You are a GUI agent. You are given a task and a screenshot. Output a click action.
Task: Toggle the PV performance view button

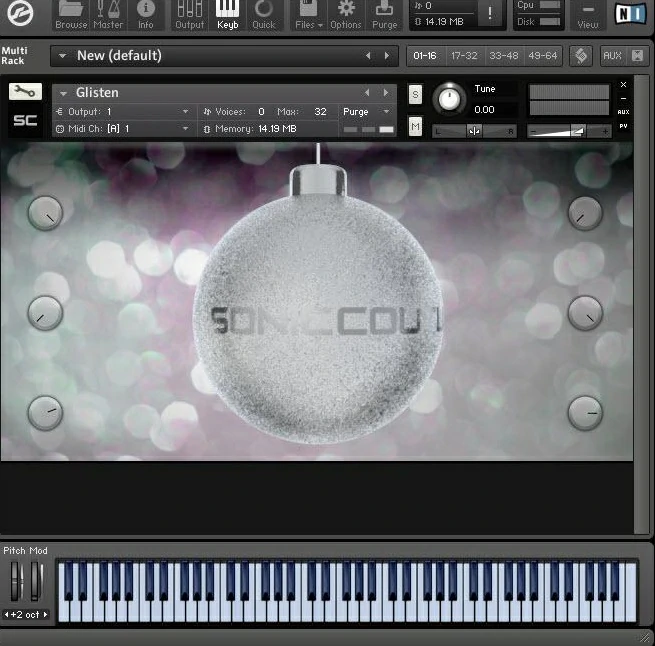(623, 126)
